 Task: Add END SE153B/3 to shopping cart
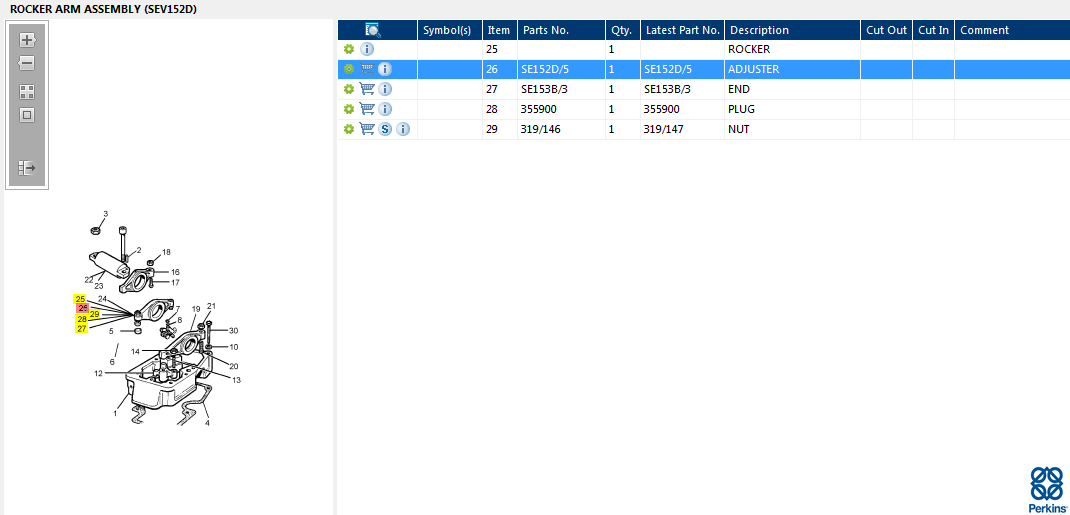(x=367, y=89)
